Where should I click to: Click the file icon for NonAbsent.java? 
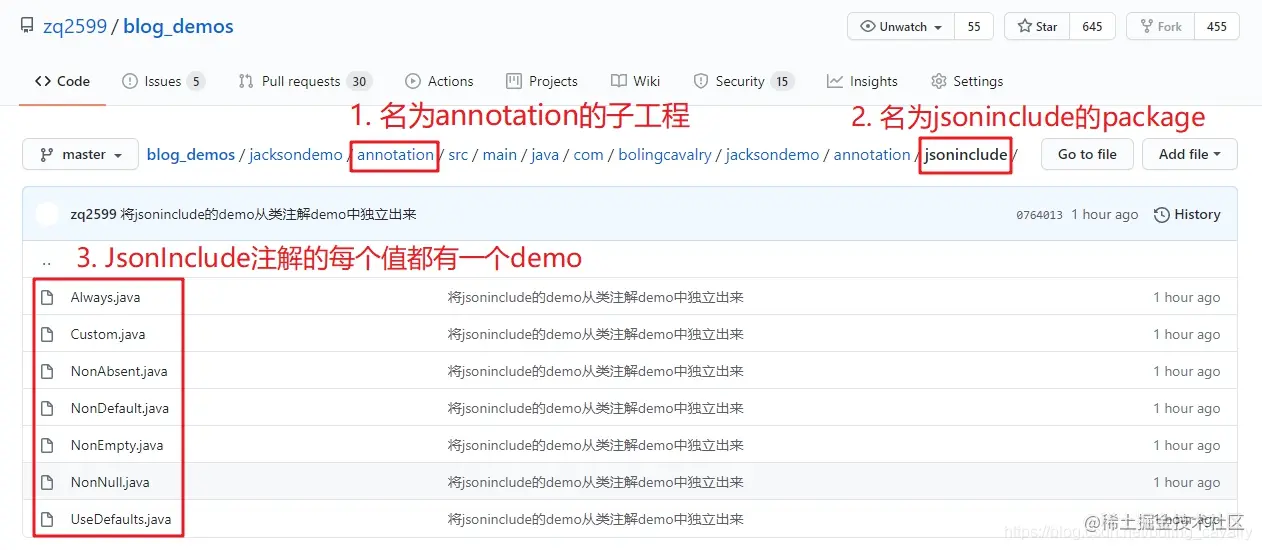coord(46,371)
